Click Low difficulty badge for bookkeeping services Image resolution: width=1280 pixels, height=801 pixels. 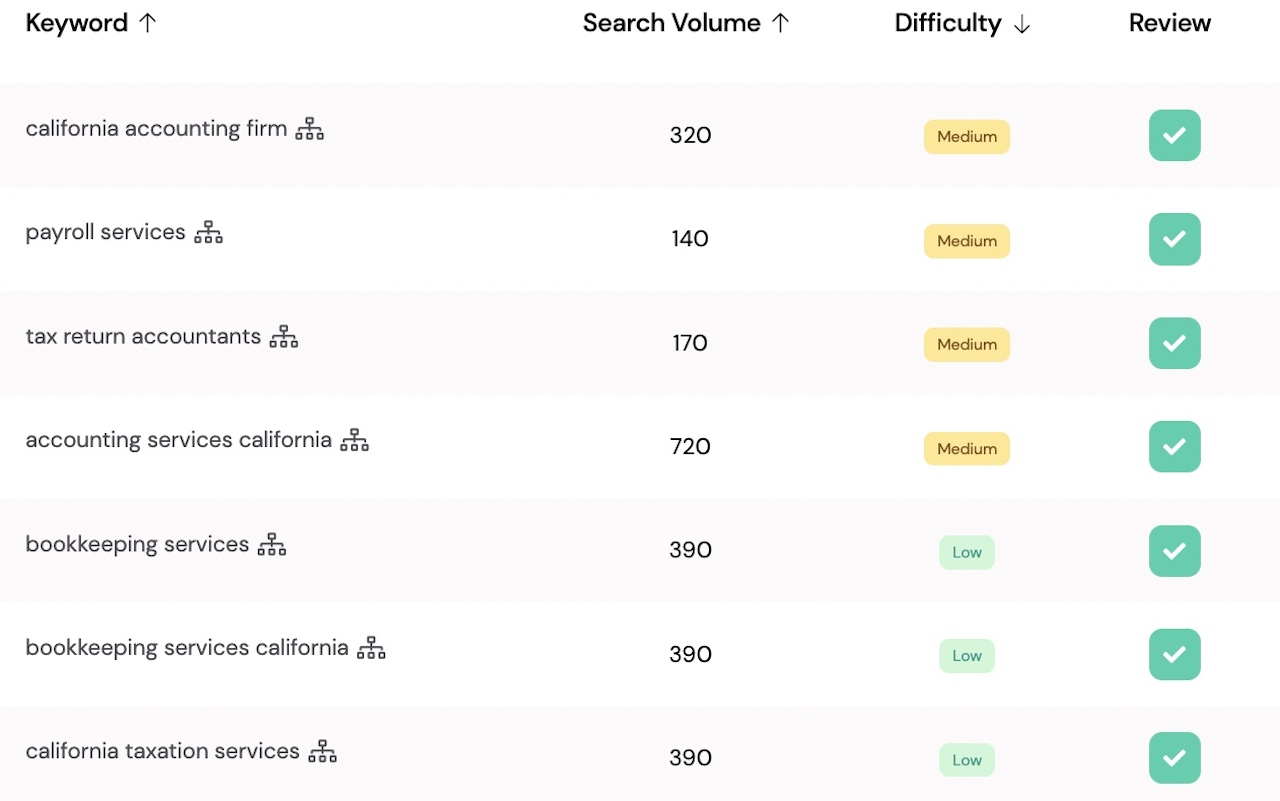pos(967,552)
